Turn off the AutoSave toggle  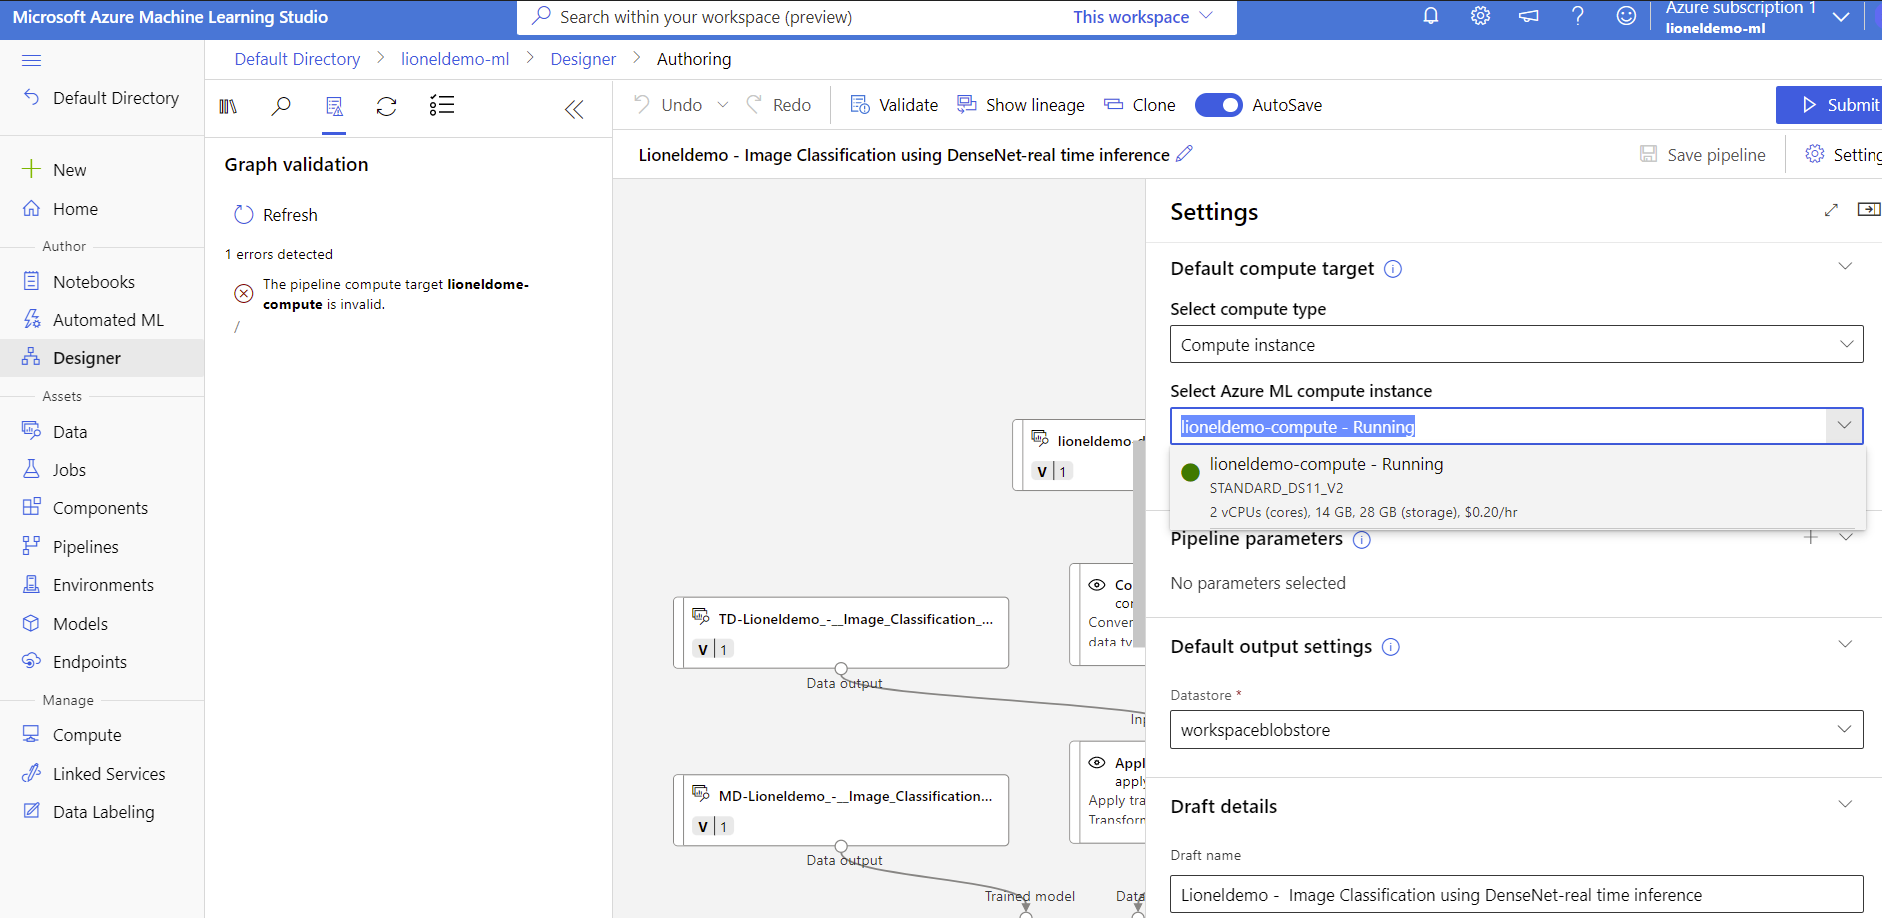pyautogui.click(x=1218, y=105)
